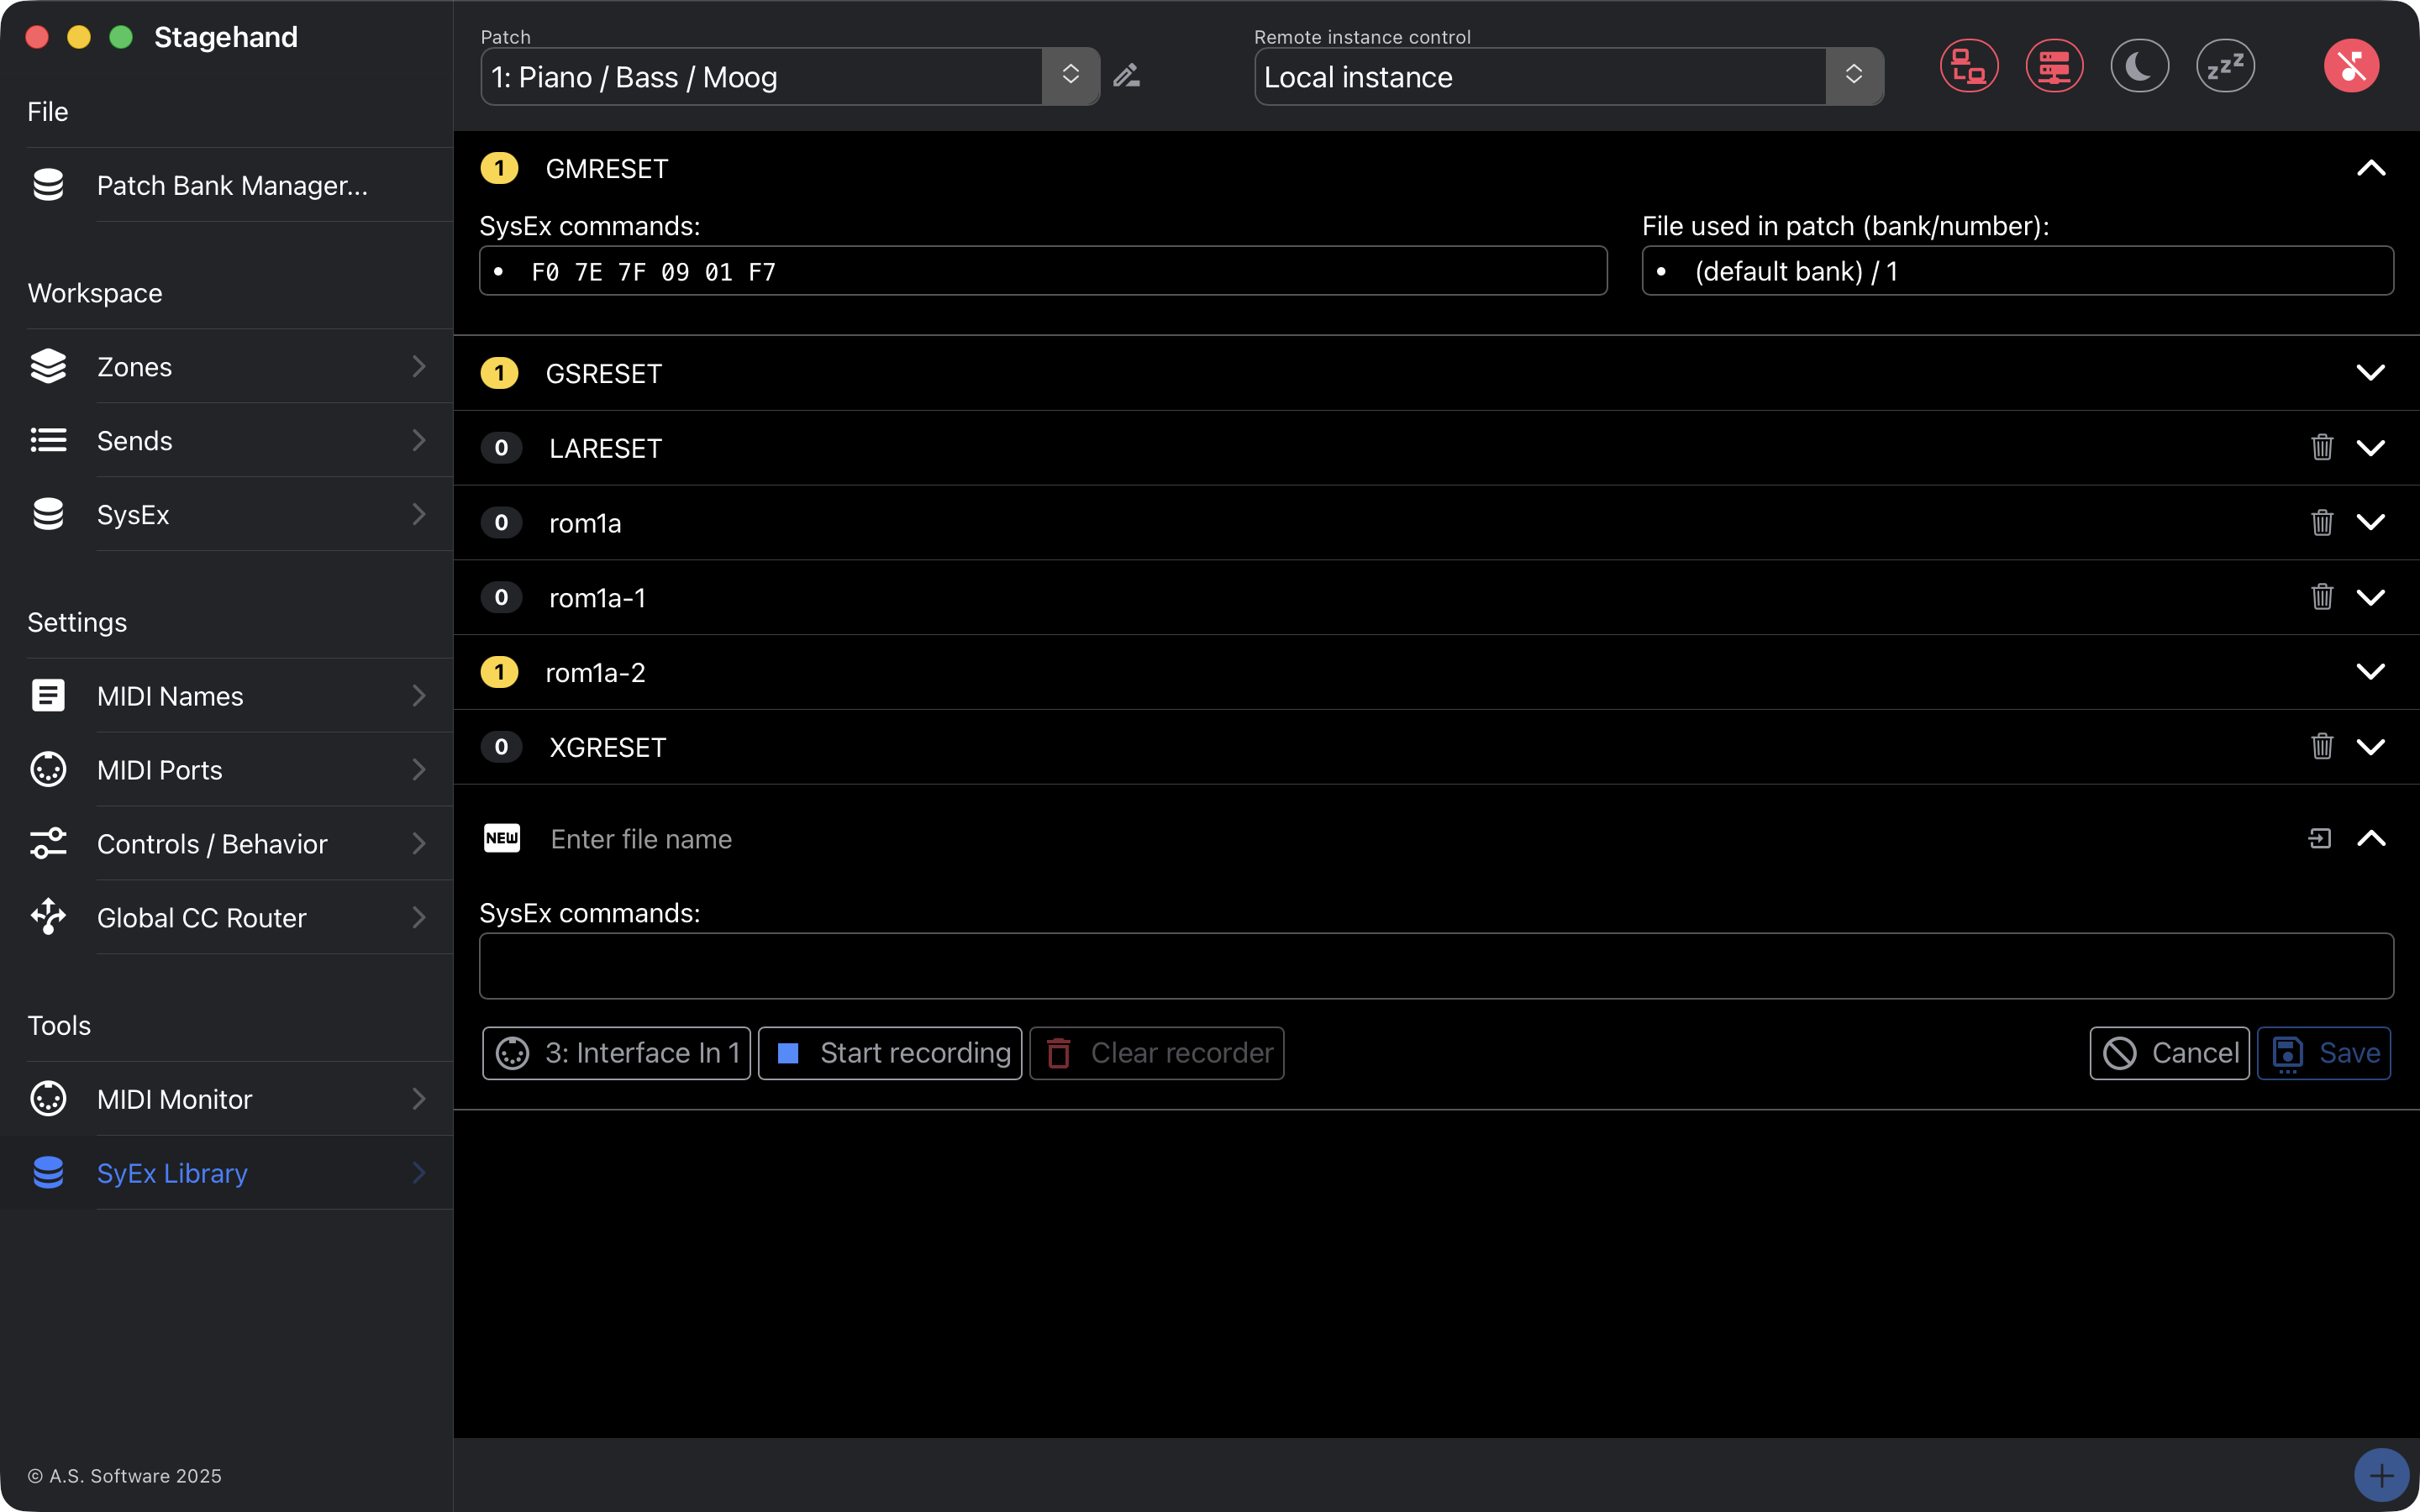Toggle the network devices icon button

1969,66
